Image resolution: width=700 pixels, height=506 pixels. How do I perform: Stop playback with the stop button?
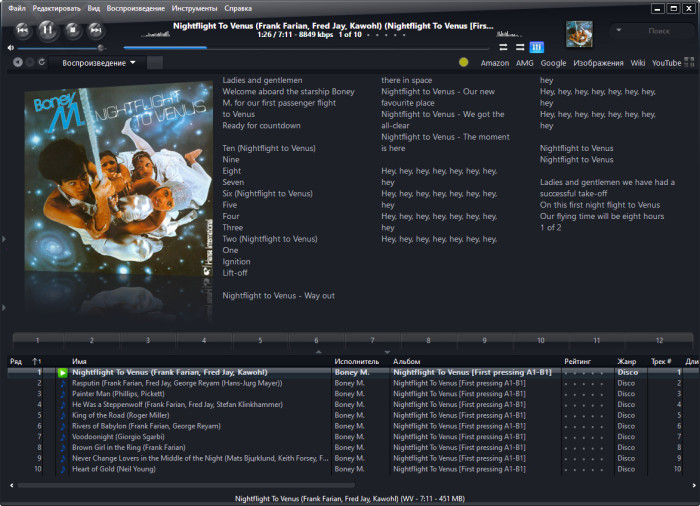tap(72, 30)
